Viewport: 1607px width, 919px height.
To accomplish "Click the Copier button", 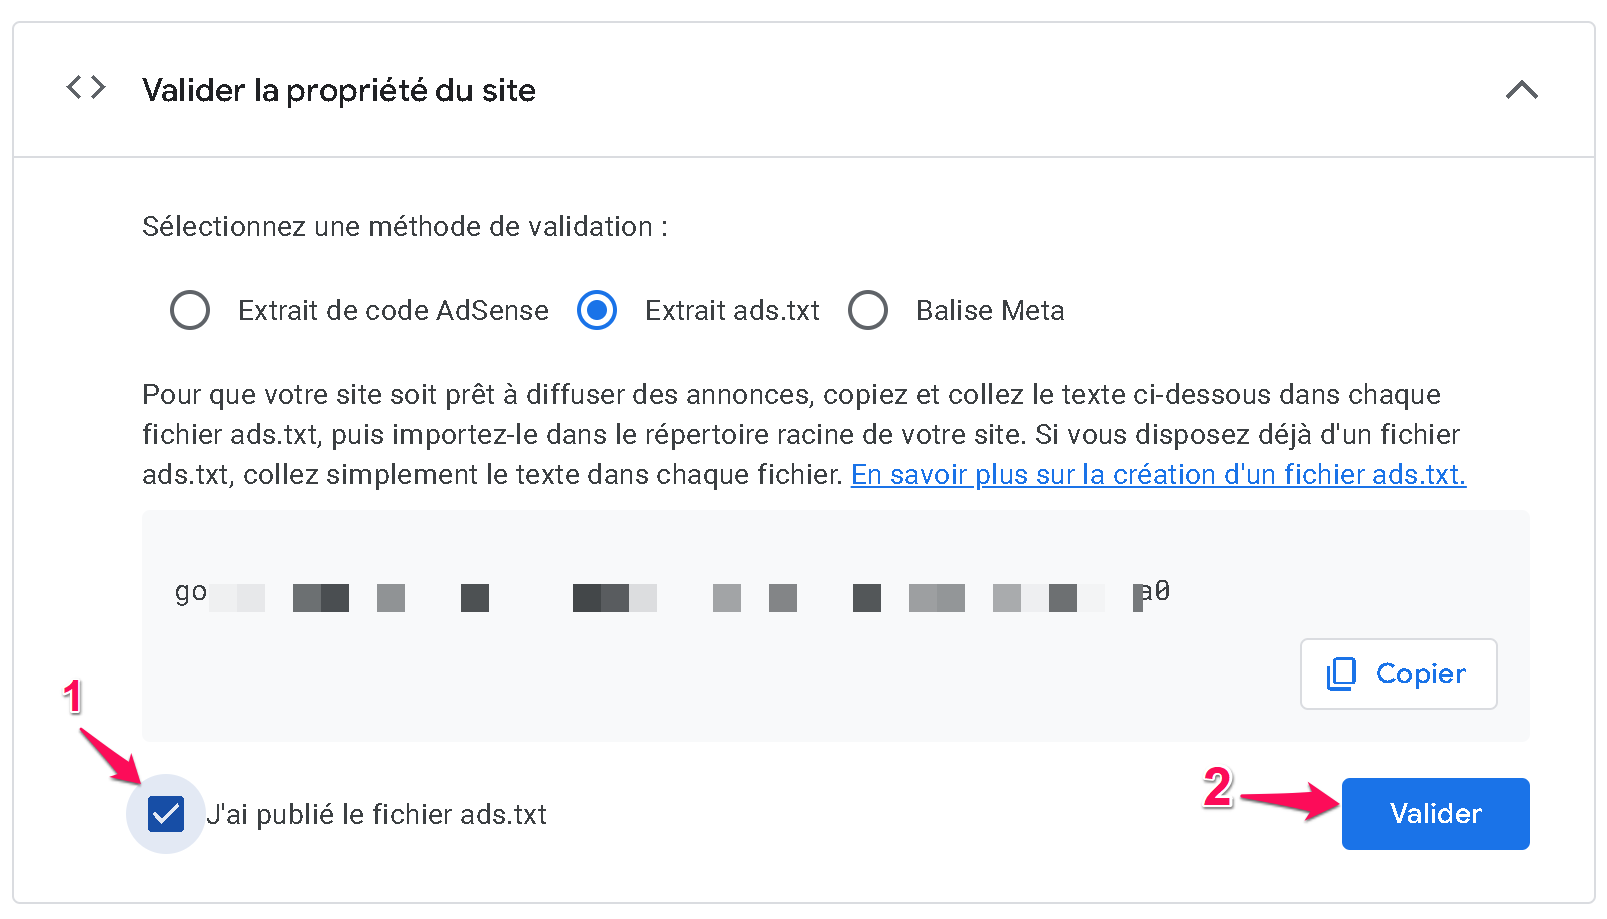I will point(1398,674).
